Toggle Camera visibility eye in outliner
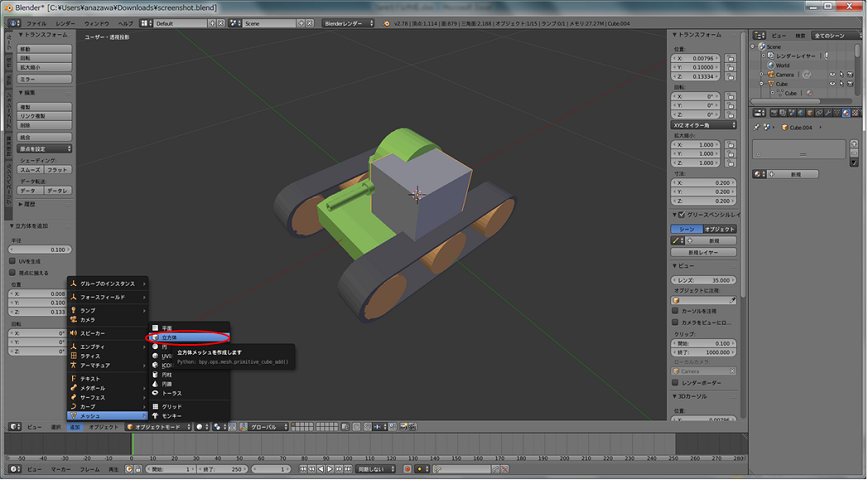The height and width of the screenshot is (480, 868). (x=831, y=74)
